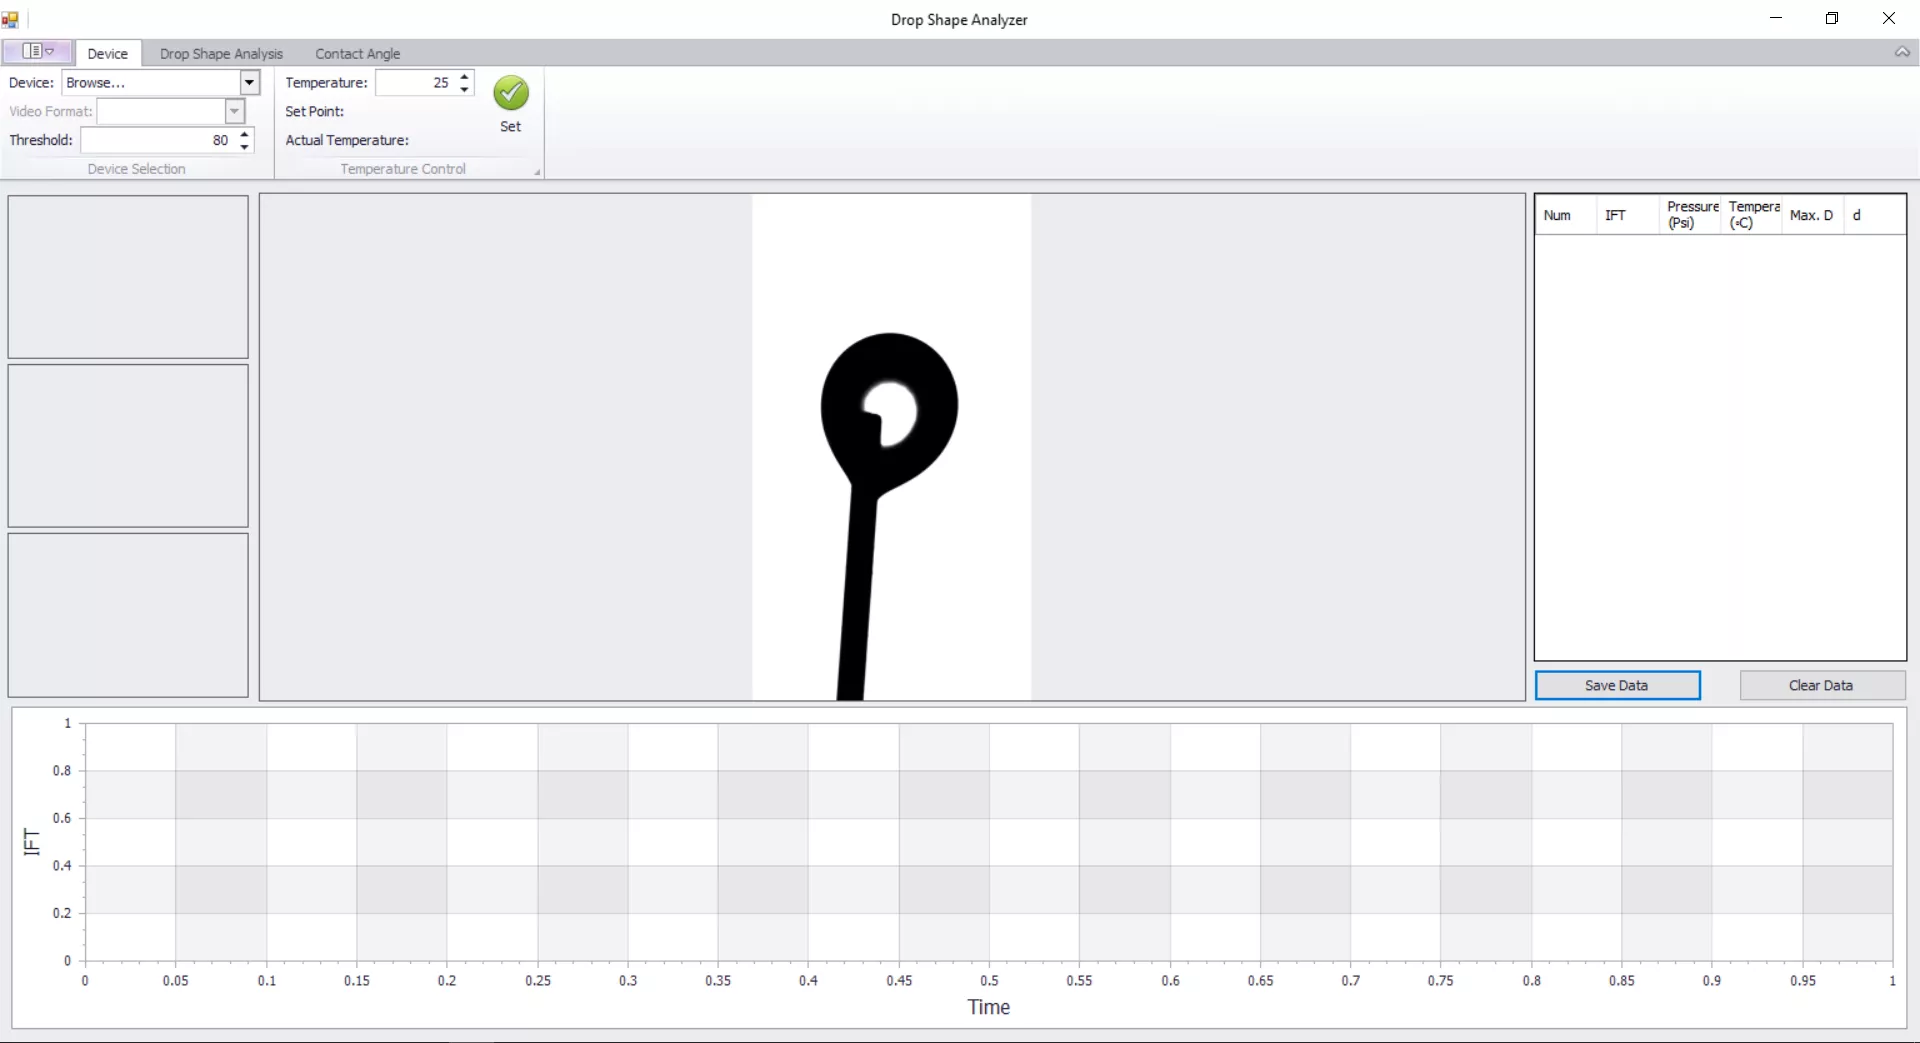
Task: Decrease the Threshold value with down arrow
Action: coord(244,146)
